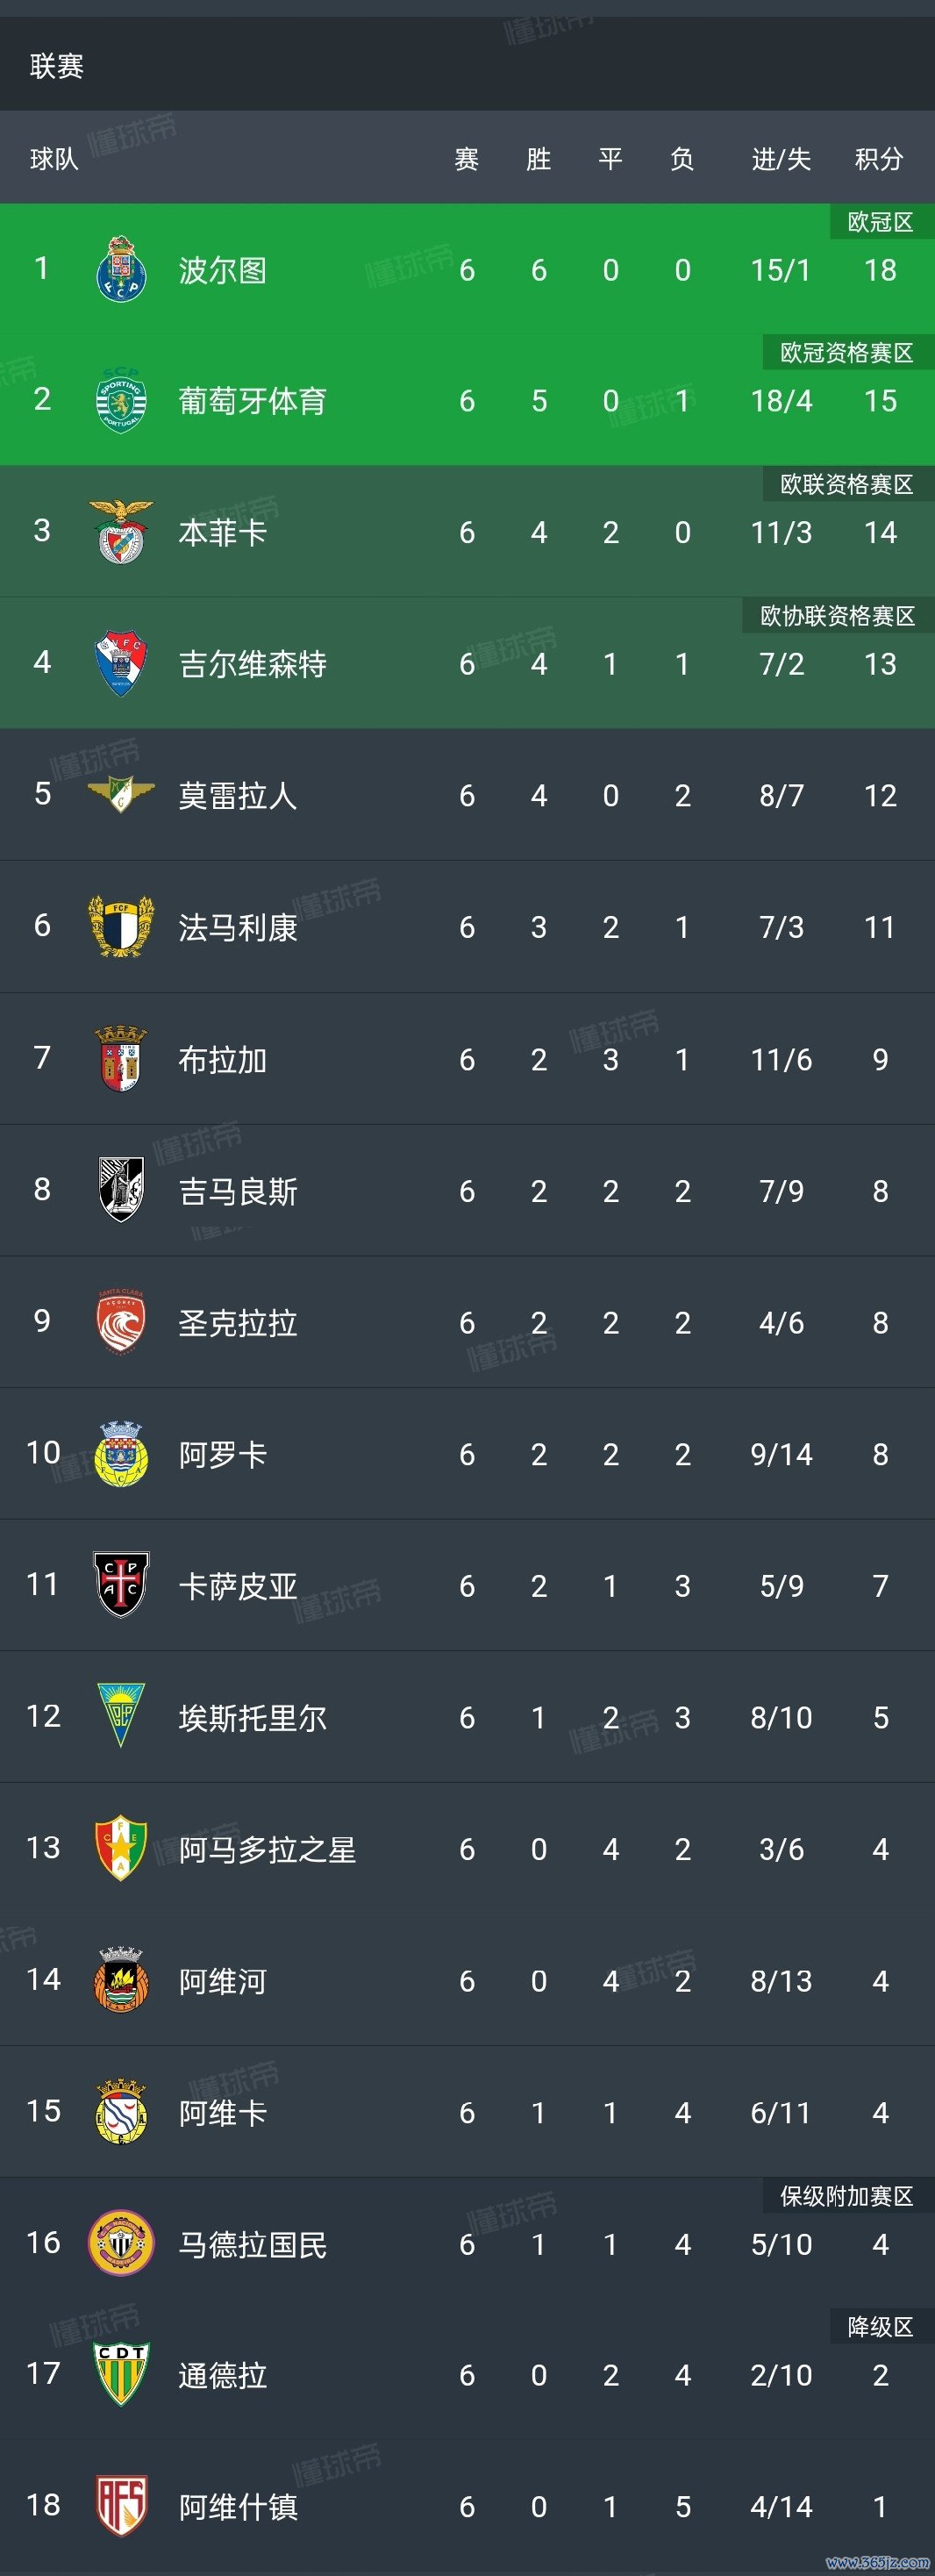Open the 布拉加 club crest icon

coord(121,1058)
